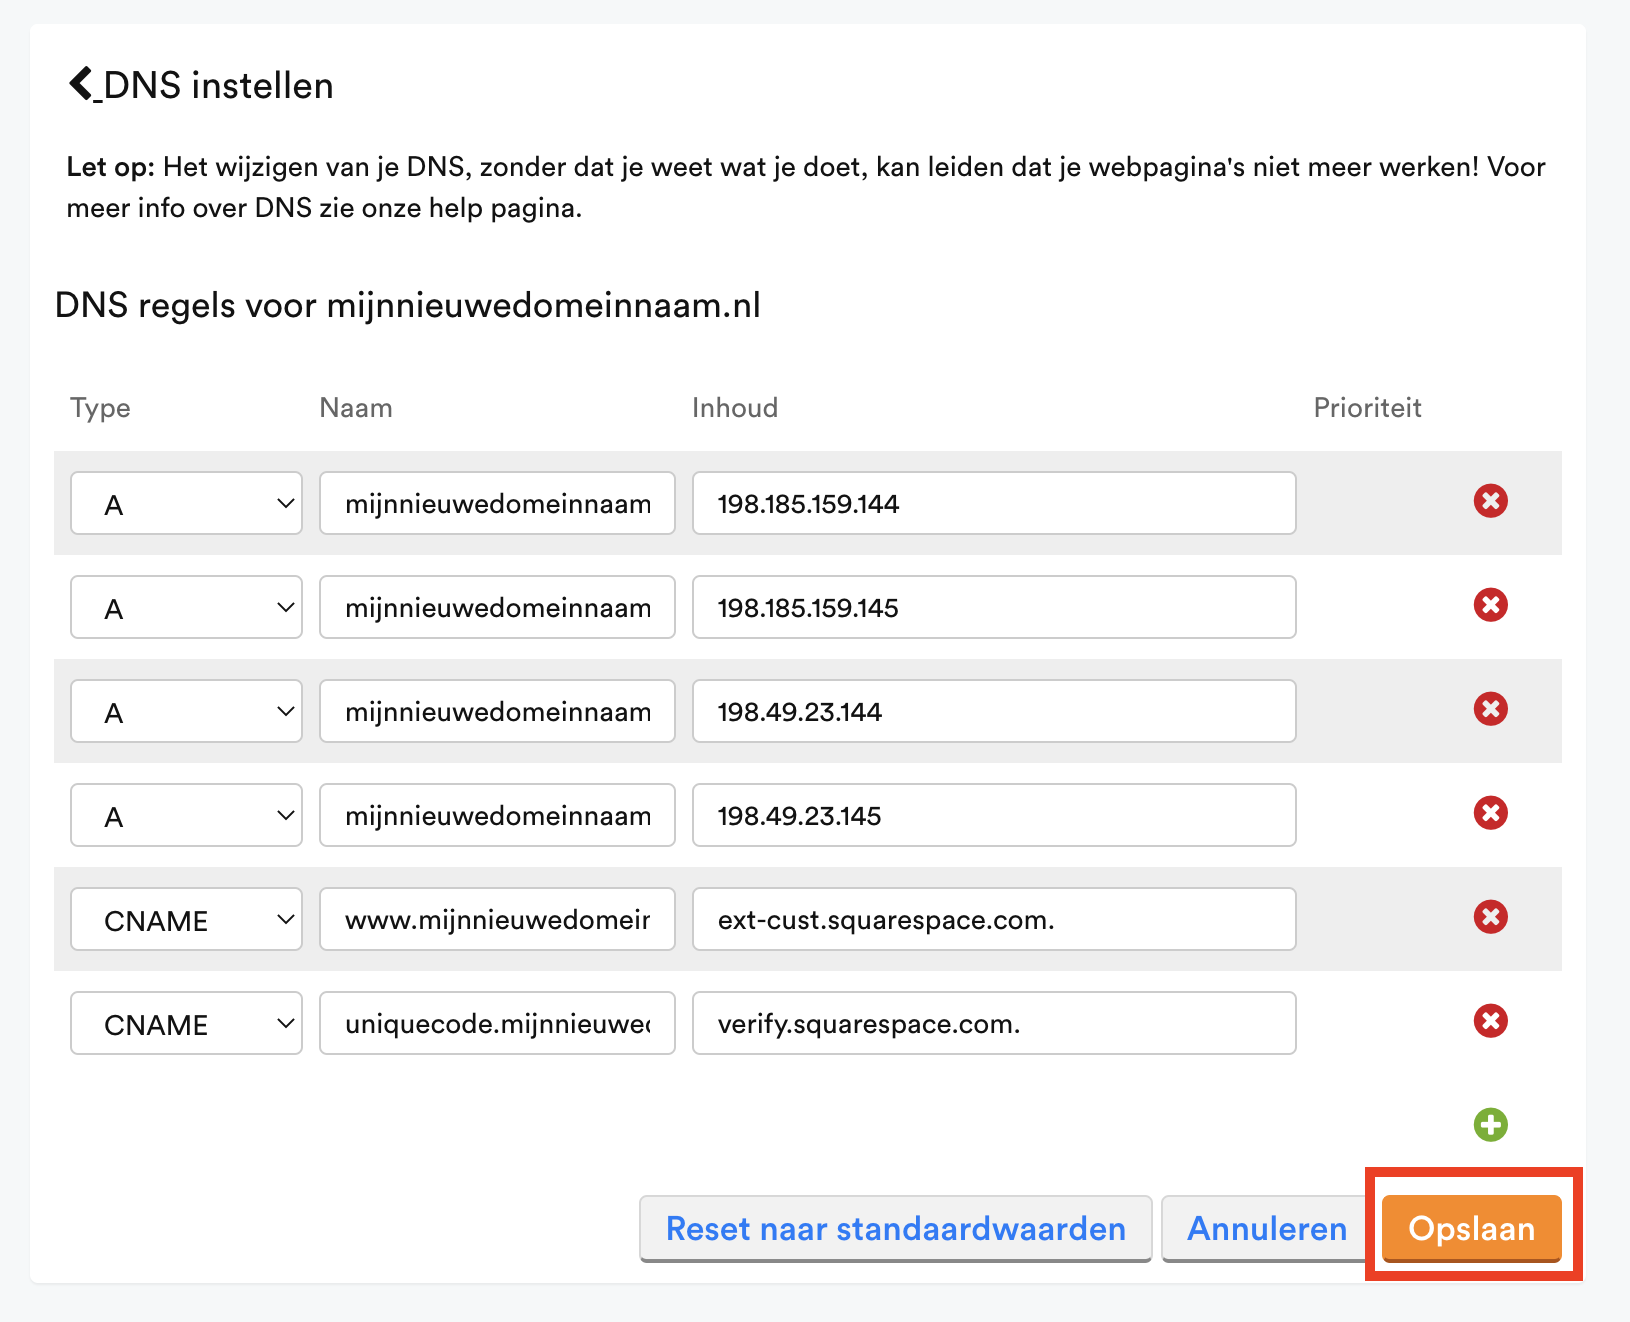Click Reset naar standaardwaarden
The width and height of the screenshot is (1630, 1322).
tap(895, 1228)
